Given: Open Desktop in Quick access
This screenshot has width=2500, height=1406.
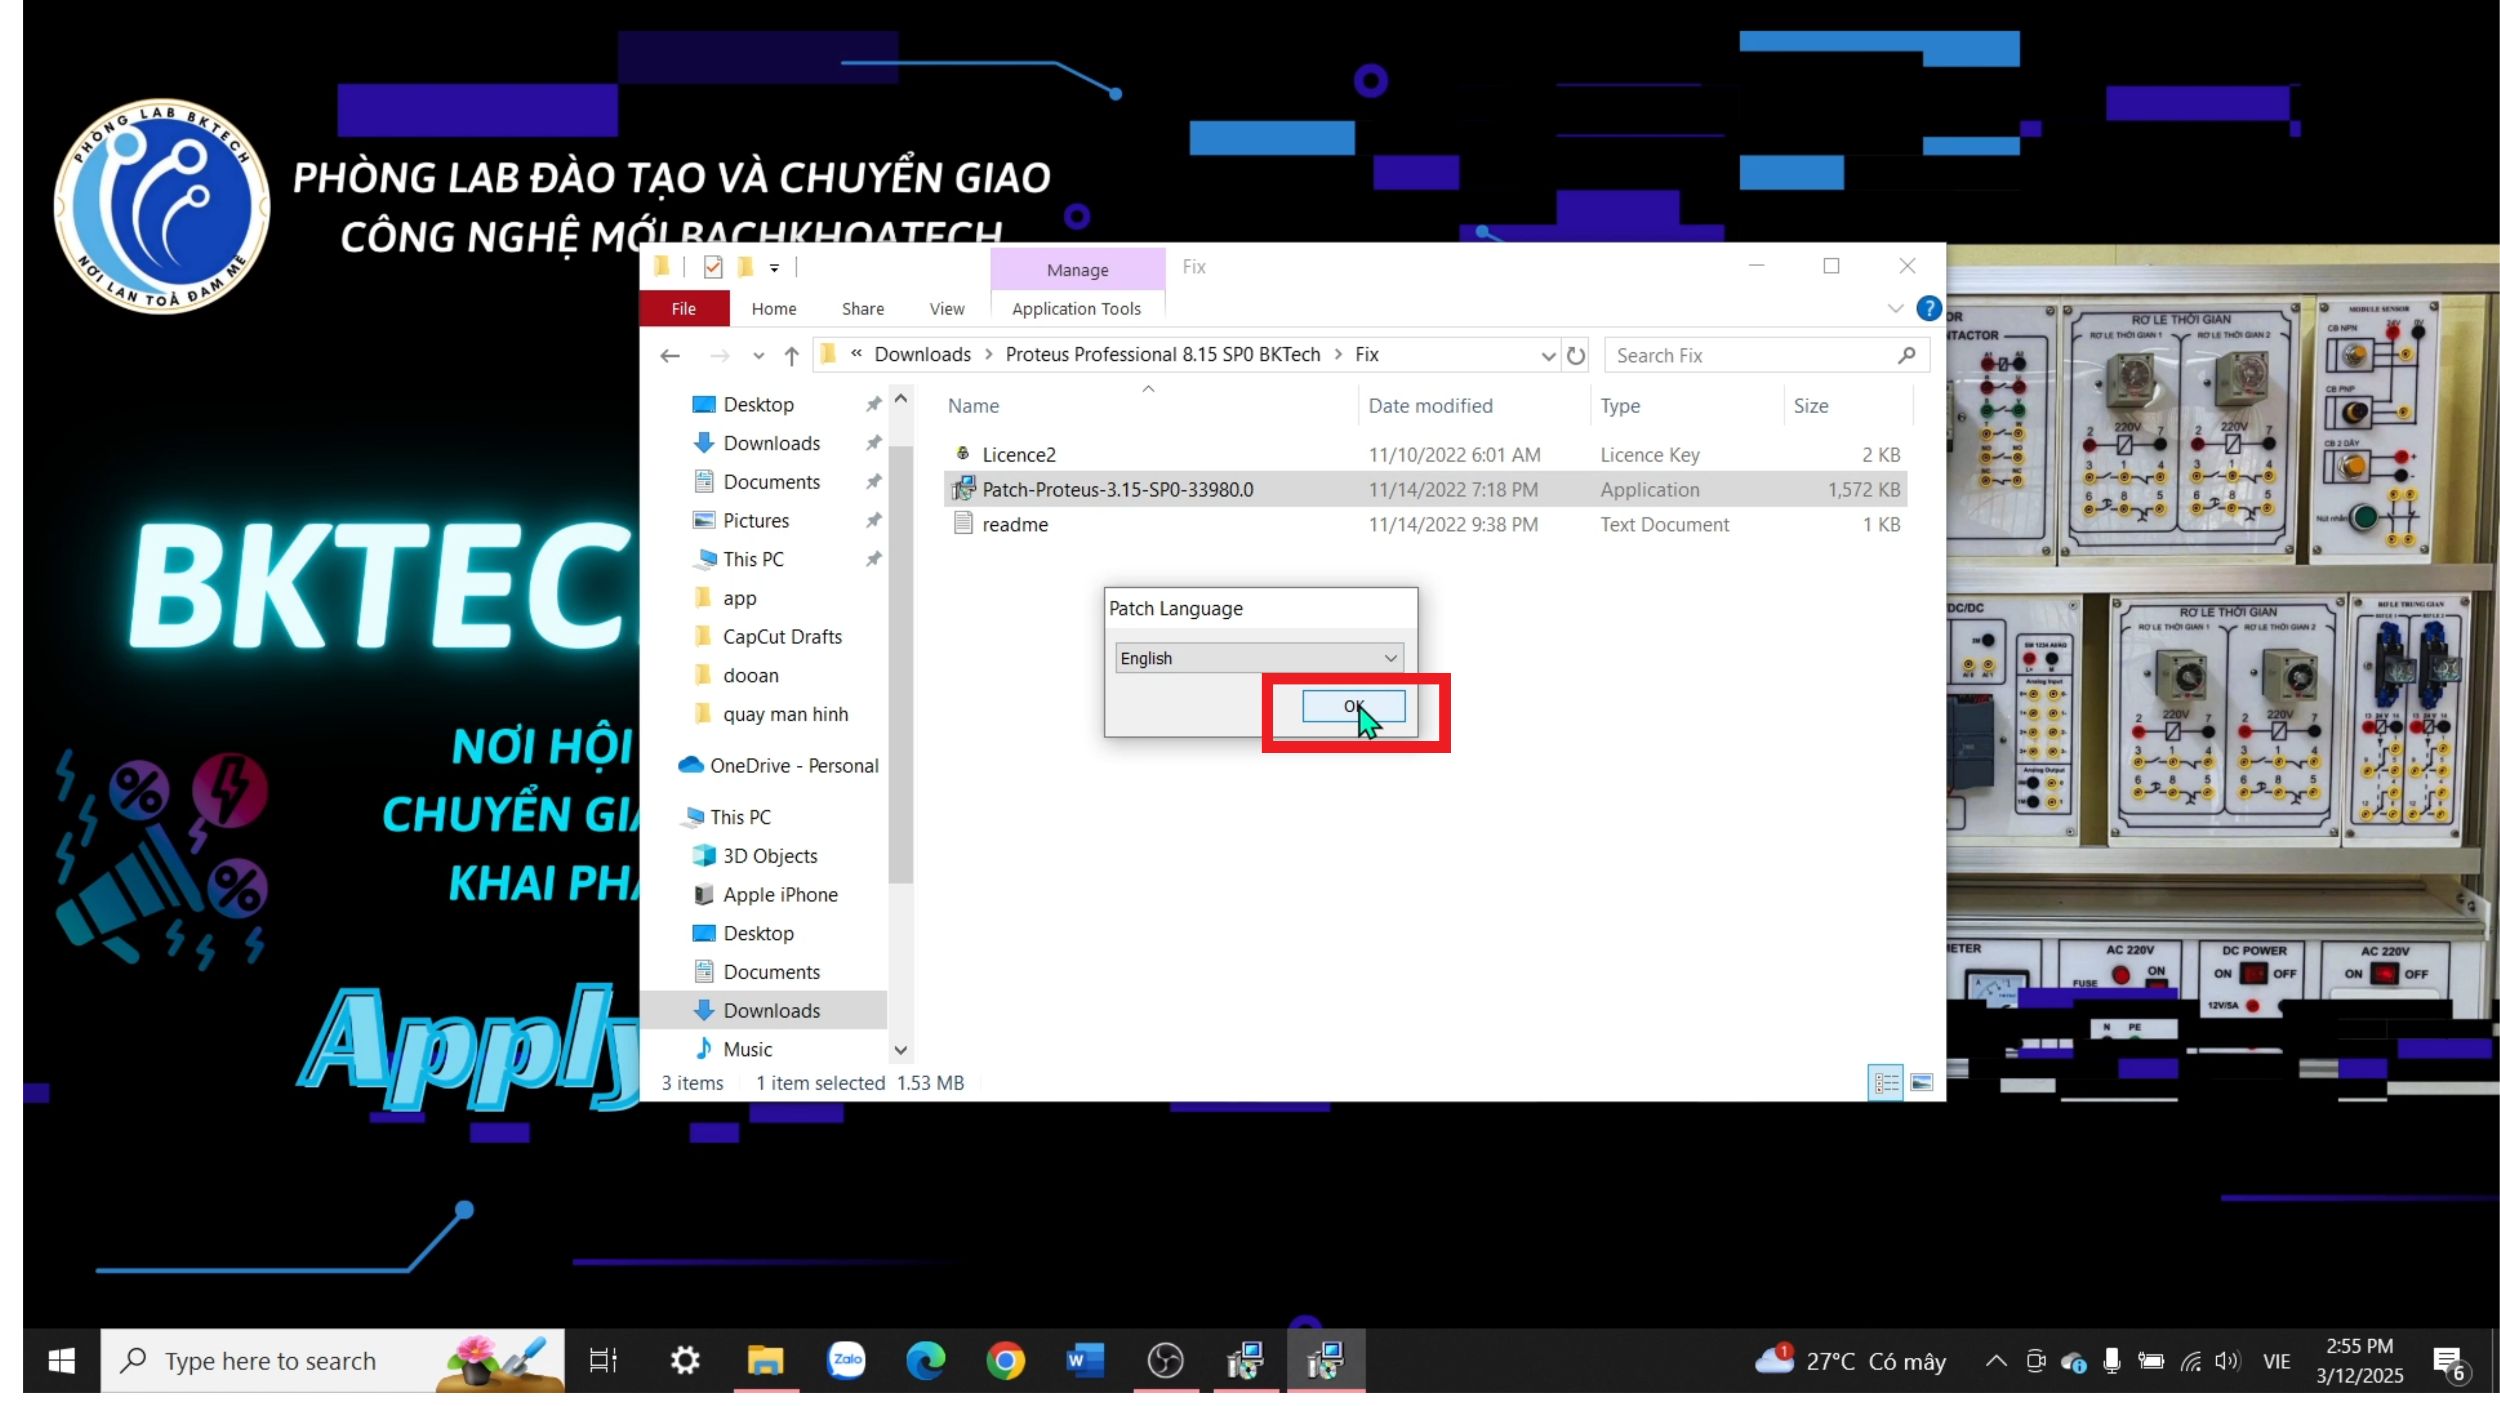Looking at the screenshot, I should pyautogui.click(x=758, y=404).
